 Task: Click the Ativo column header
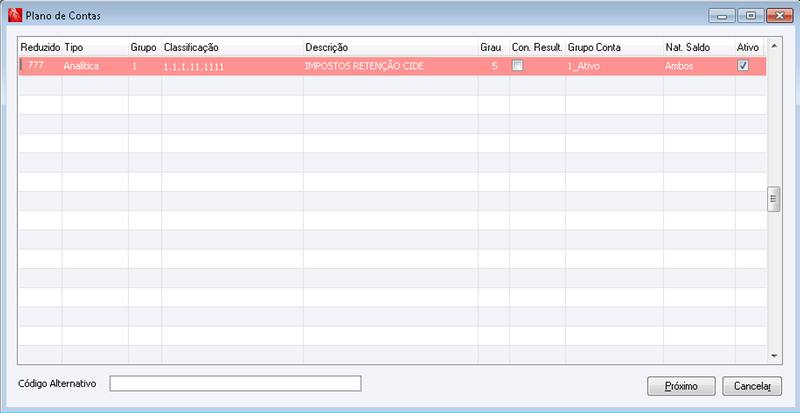(751, 47)
